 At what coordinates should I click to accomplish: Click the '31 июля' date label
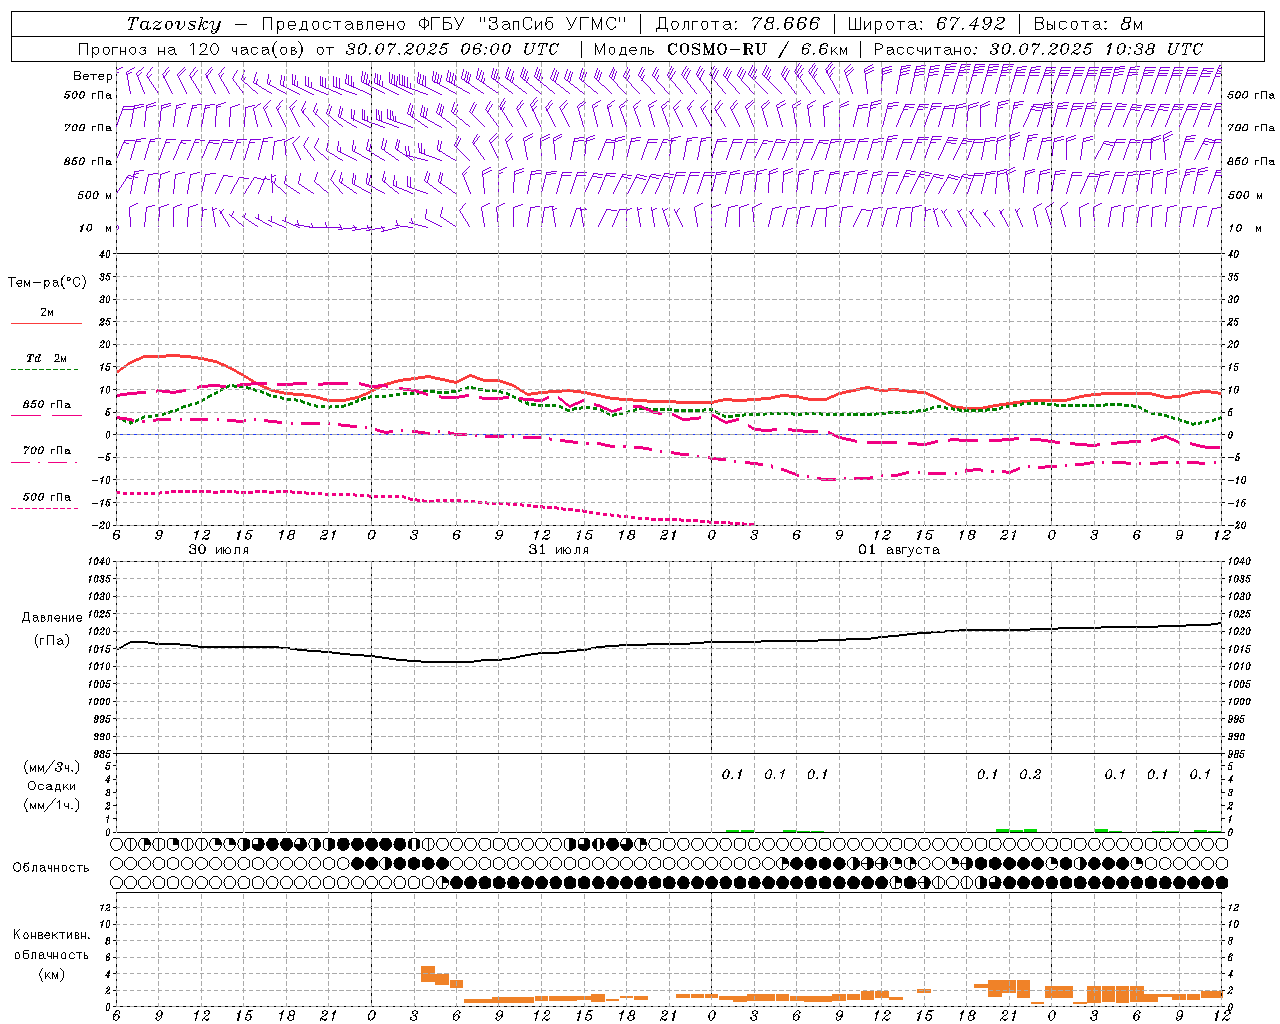pos(559,550)
